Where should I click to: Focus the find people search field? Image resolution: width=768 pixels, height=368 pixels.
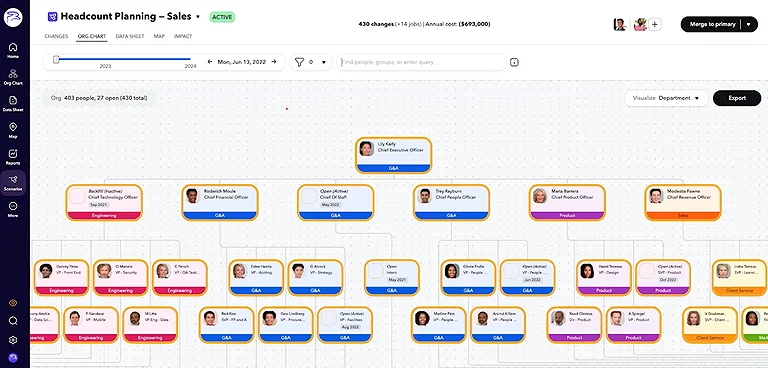coord(422,62)
